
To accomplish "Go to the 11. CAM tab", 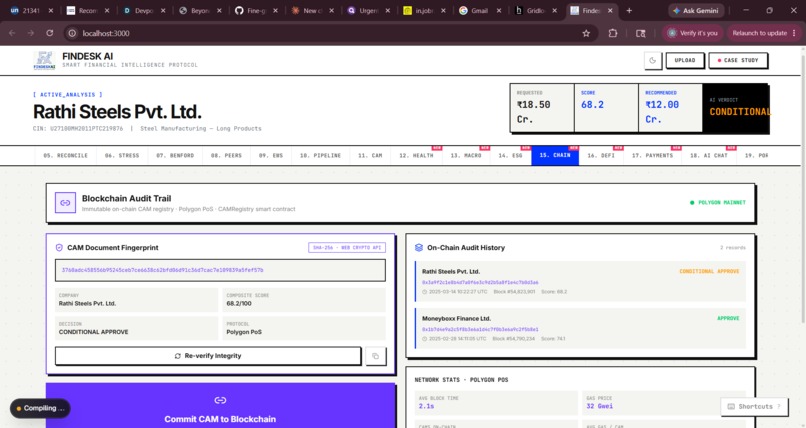I will tap(370, 155).
